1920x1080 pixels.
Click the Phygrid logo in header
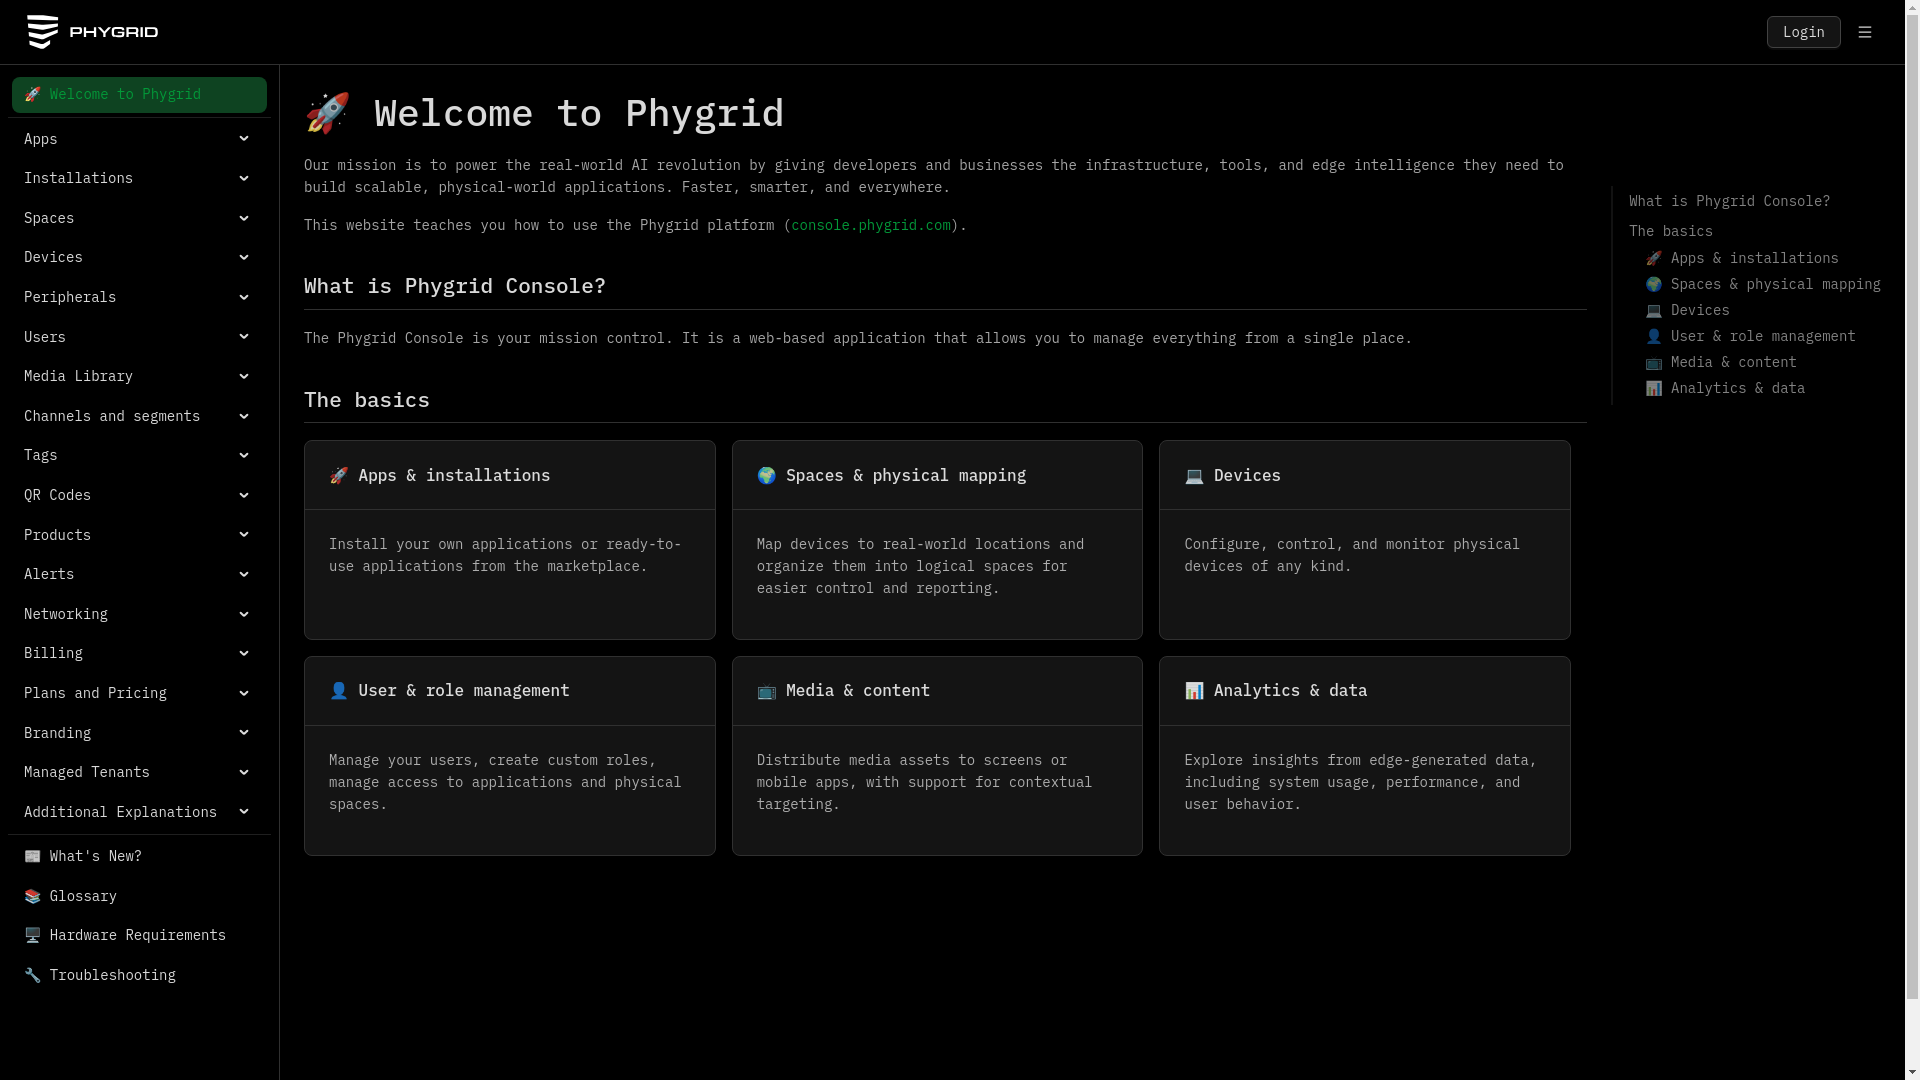tap(92, 32)
